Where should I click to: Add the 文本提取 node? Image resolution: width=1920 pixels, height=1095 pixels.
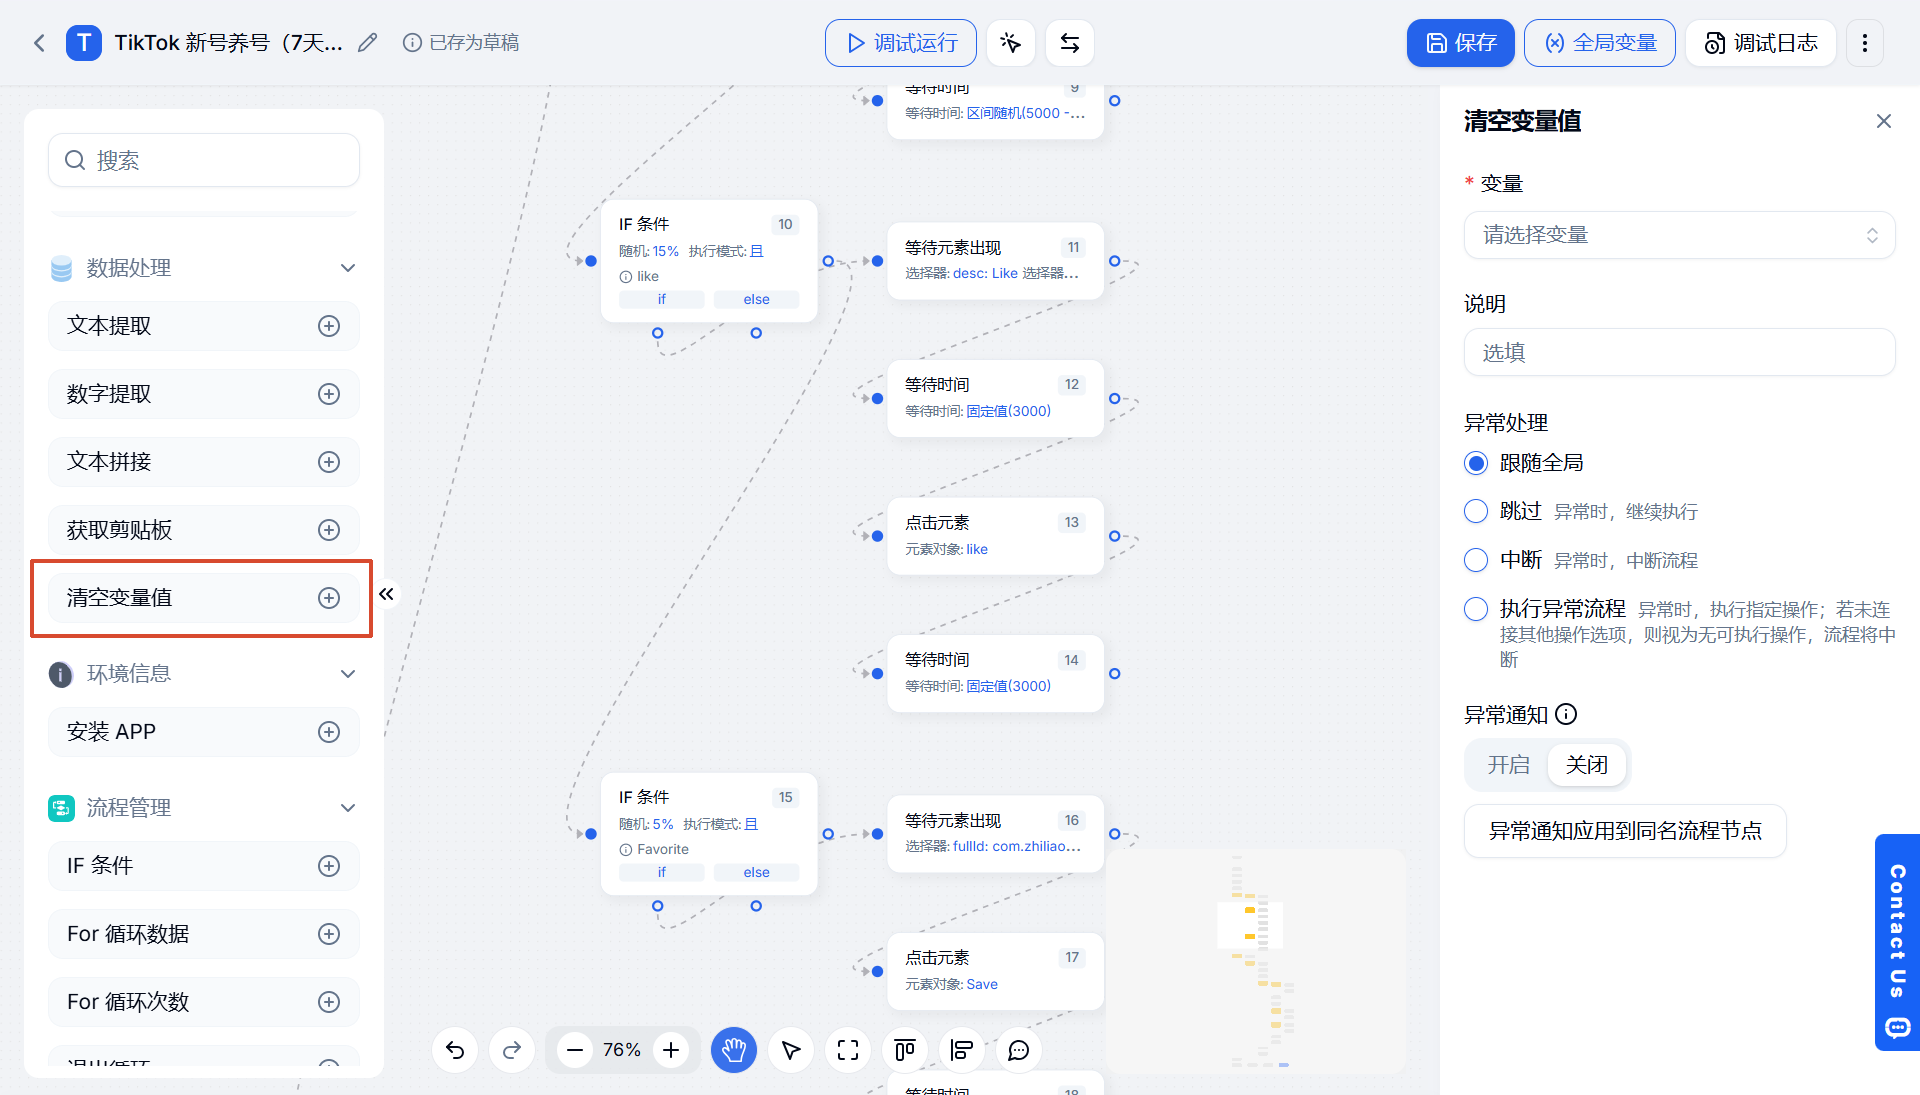[329, 326]
